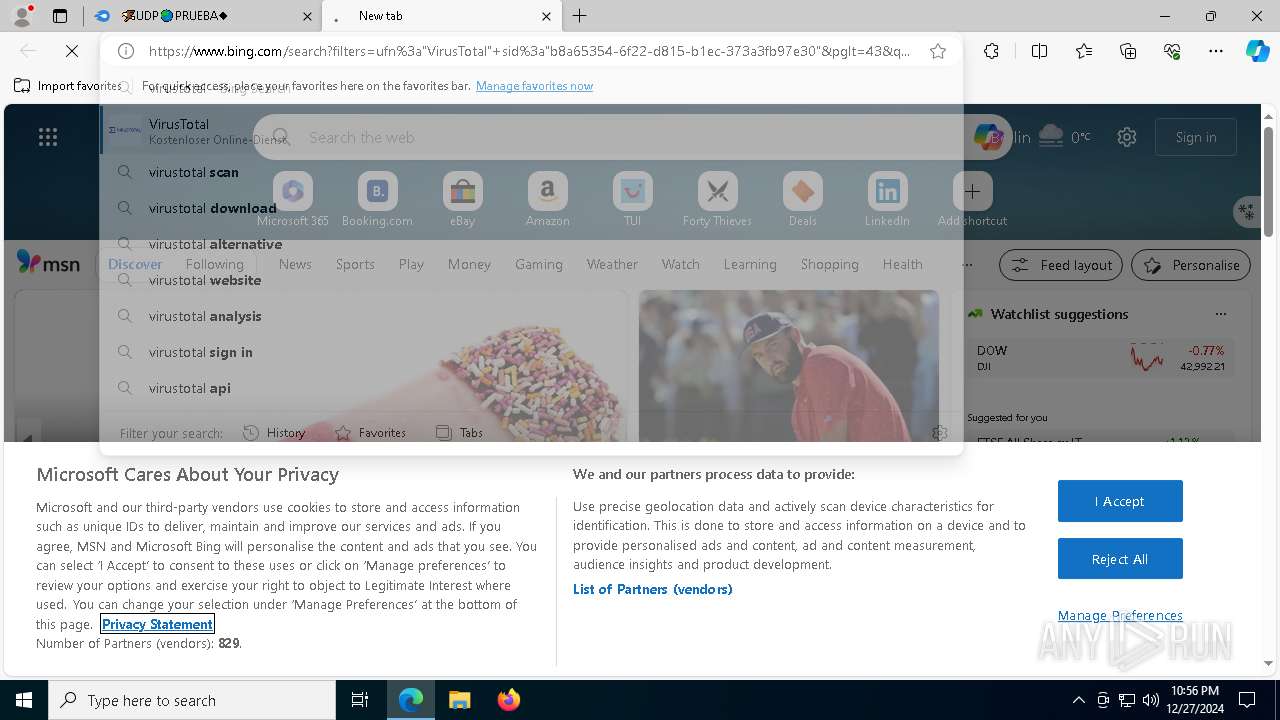Filter suggestions by History
Screen dimensions: 1280x720
[274, 433]
